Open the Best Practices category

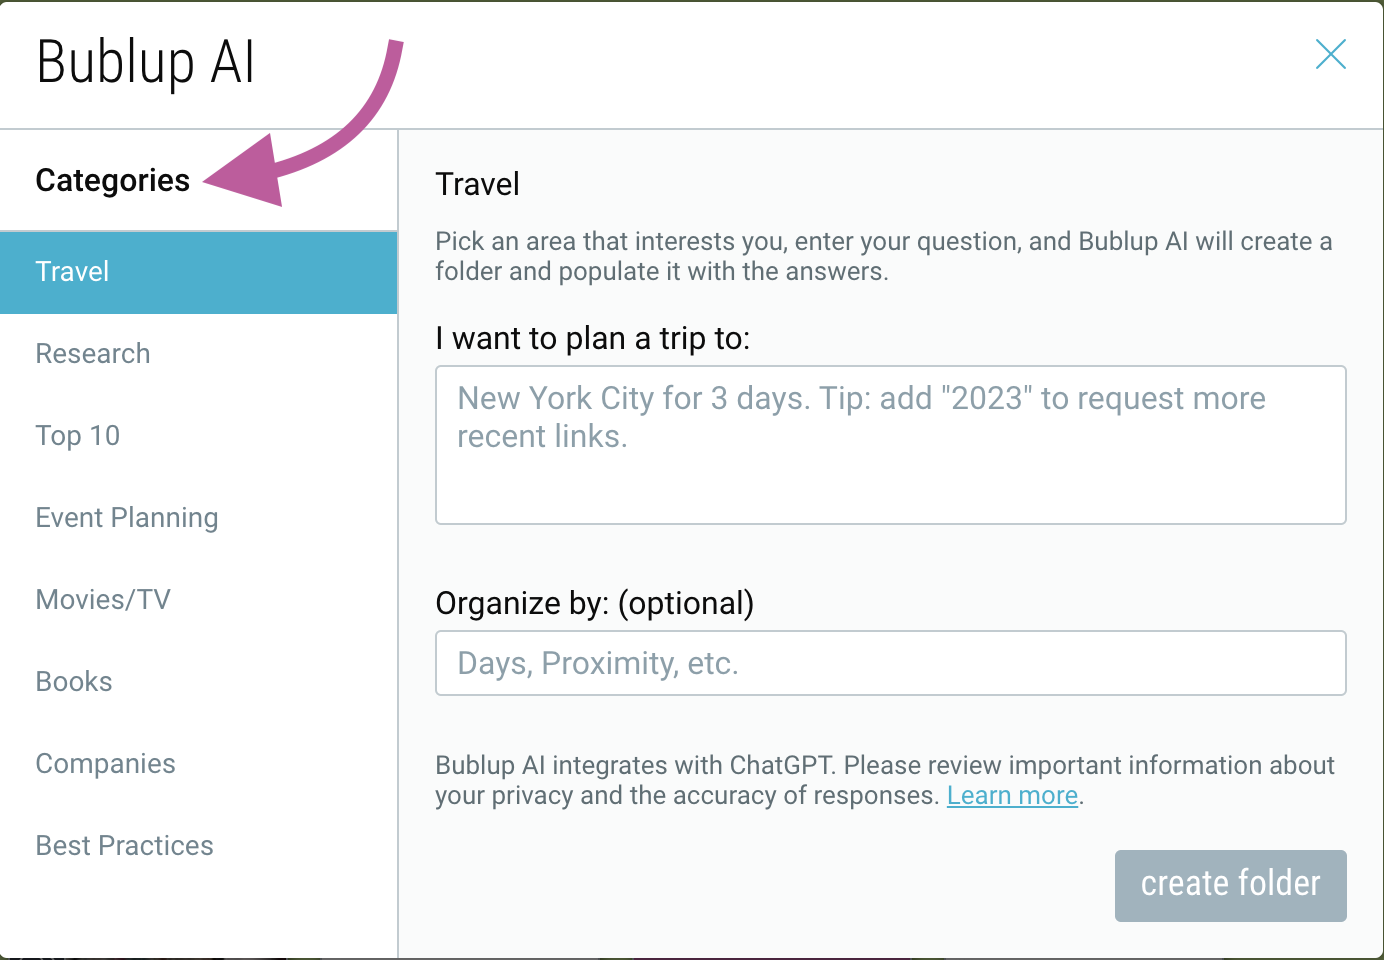[x=124, y=845]
